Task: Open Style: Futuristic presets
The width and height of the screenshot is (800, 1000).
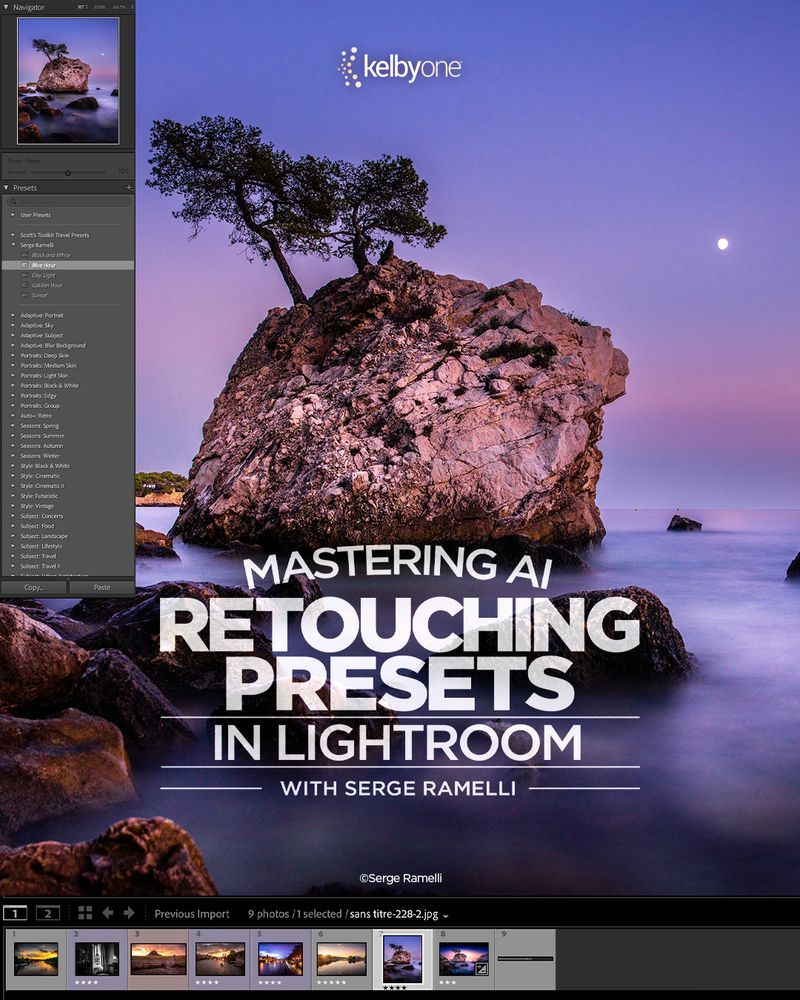Action: pos(39,496)
